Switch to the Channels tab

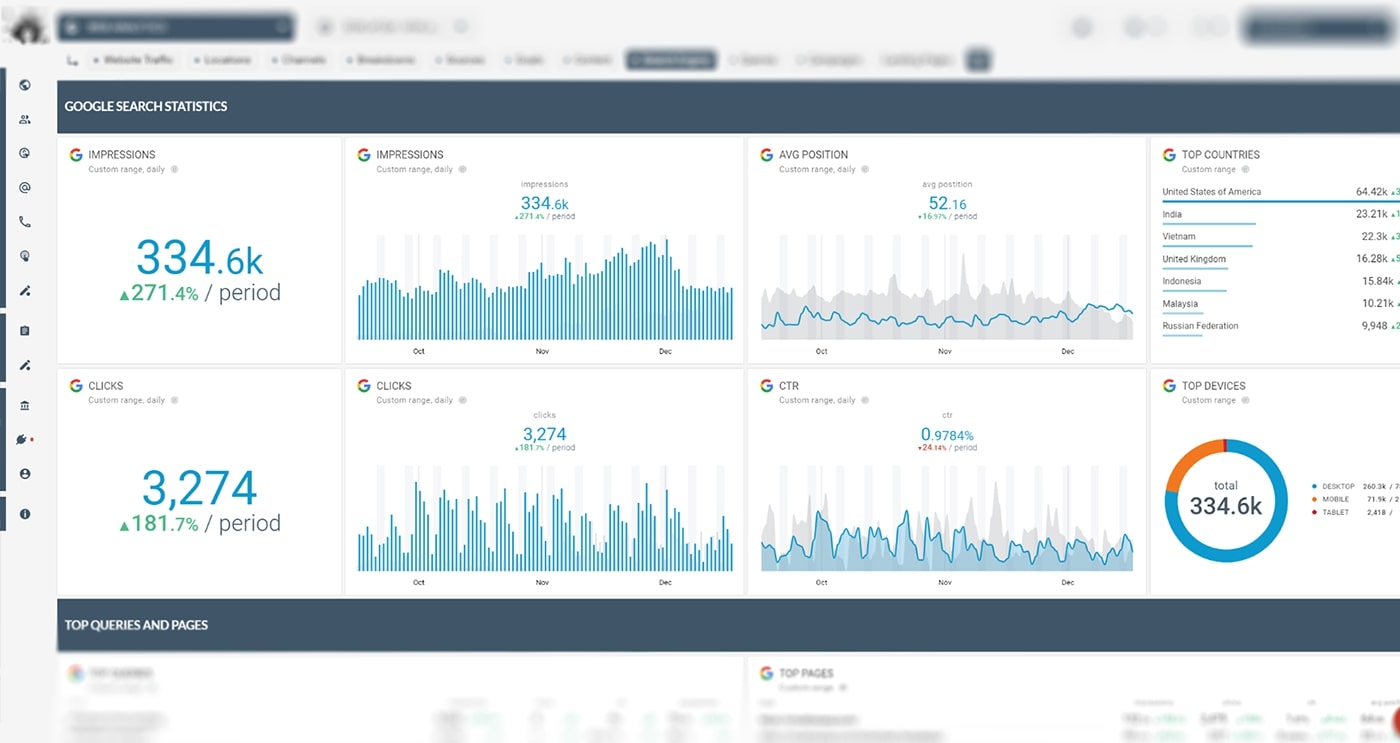pos(298,60)
